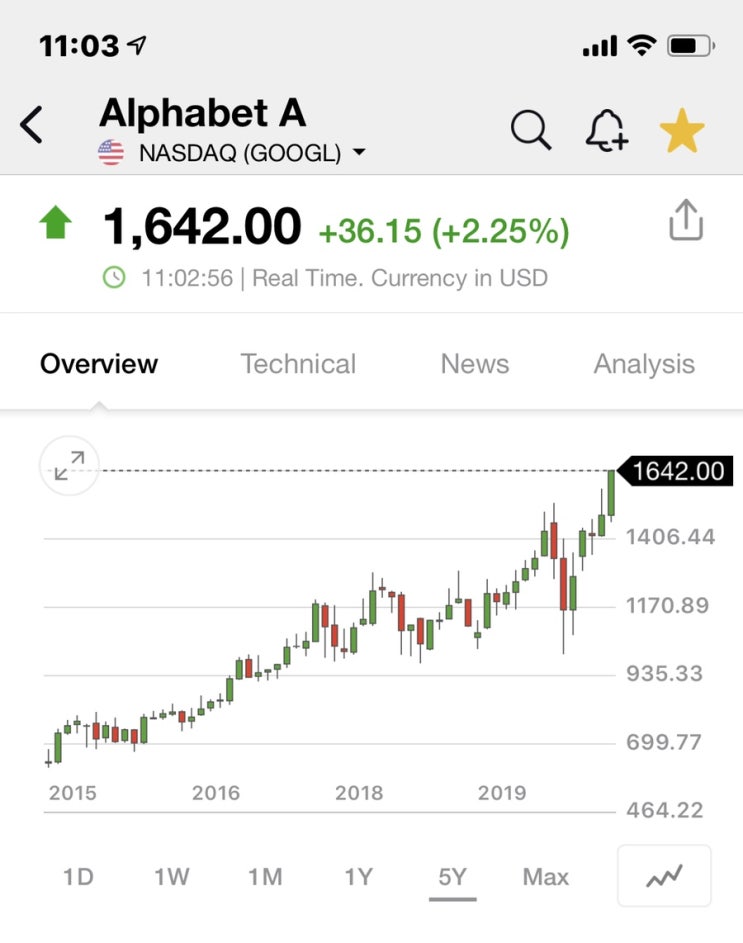Open the search magnifier icon

[531, 129]
